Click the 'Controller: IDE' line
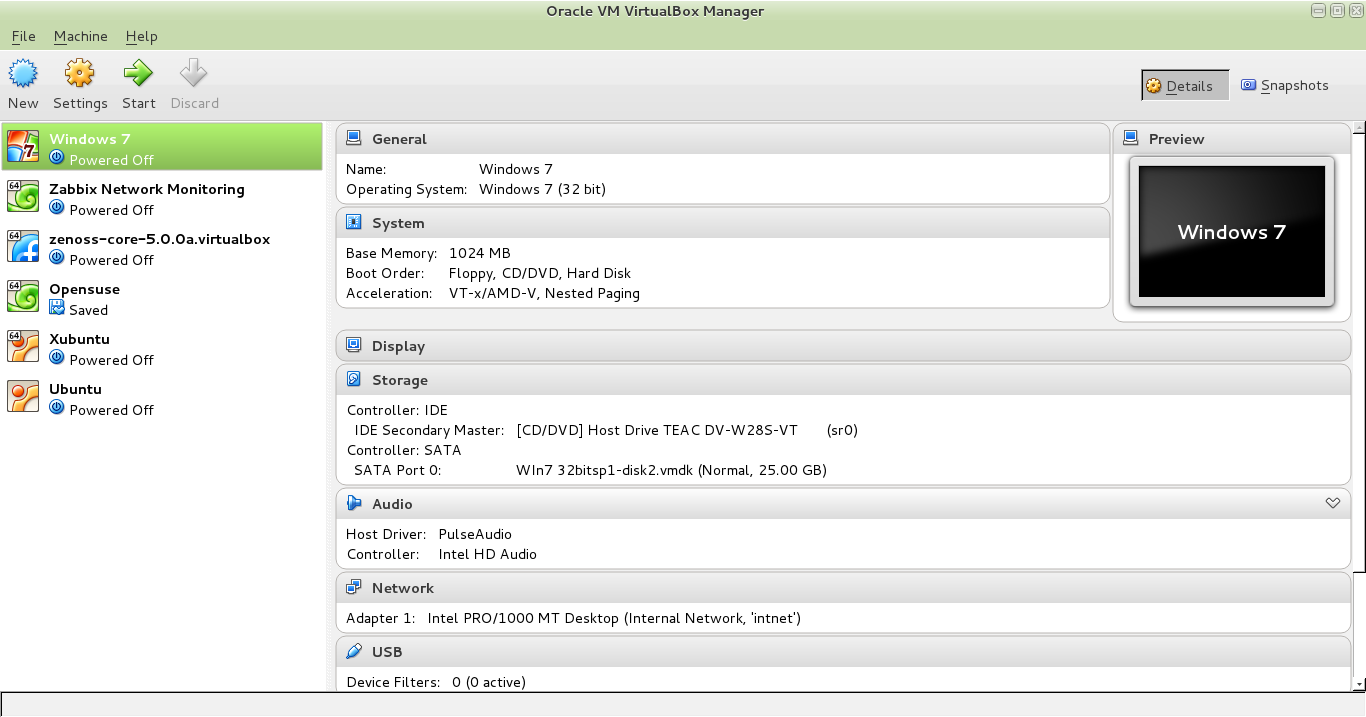This screenshot has height=717, width=1366. pyautogui.click(x=397, y=410)
